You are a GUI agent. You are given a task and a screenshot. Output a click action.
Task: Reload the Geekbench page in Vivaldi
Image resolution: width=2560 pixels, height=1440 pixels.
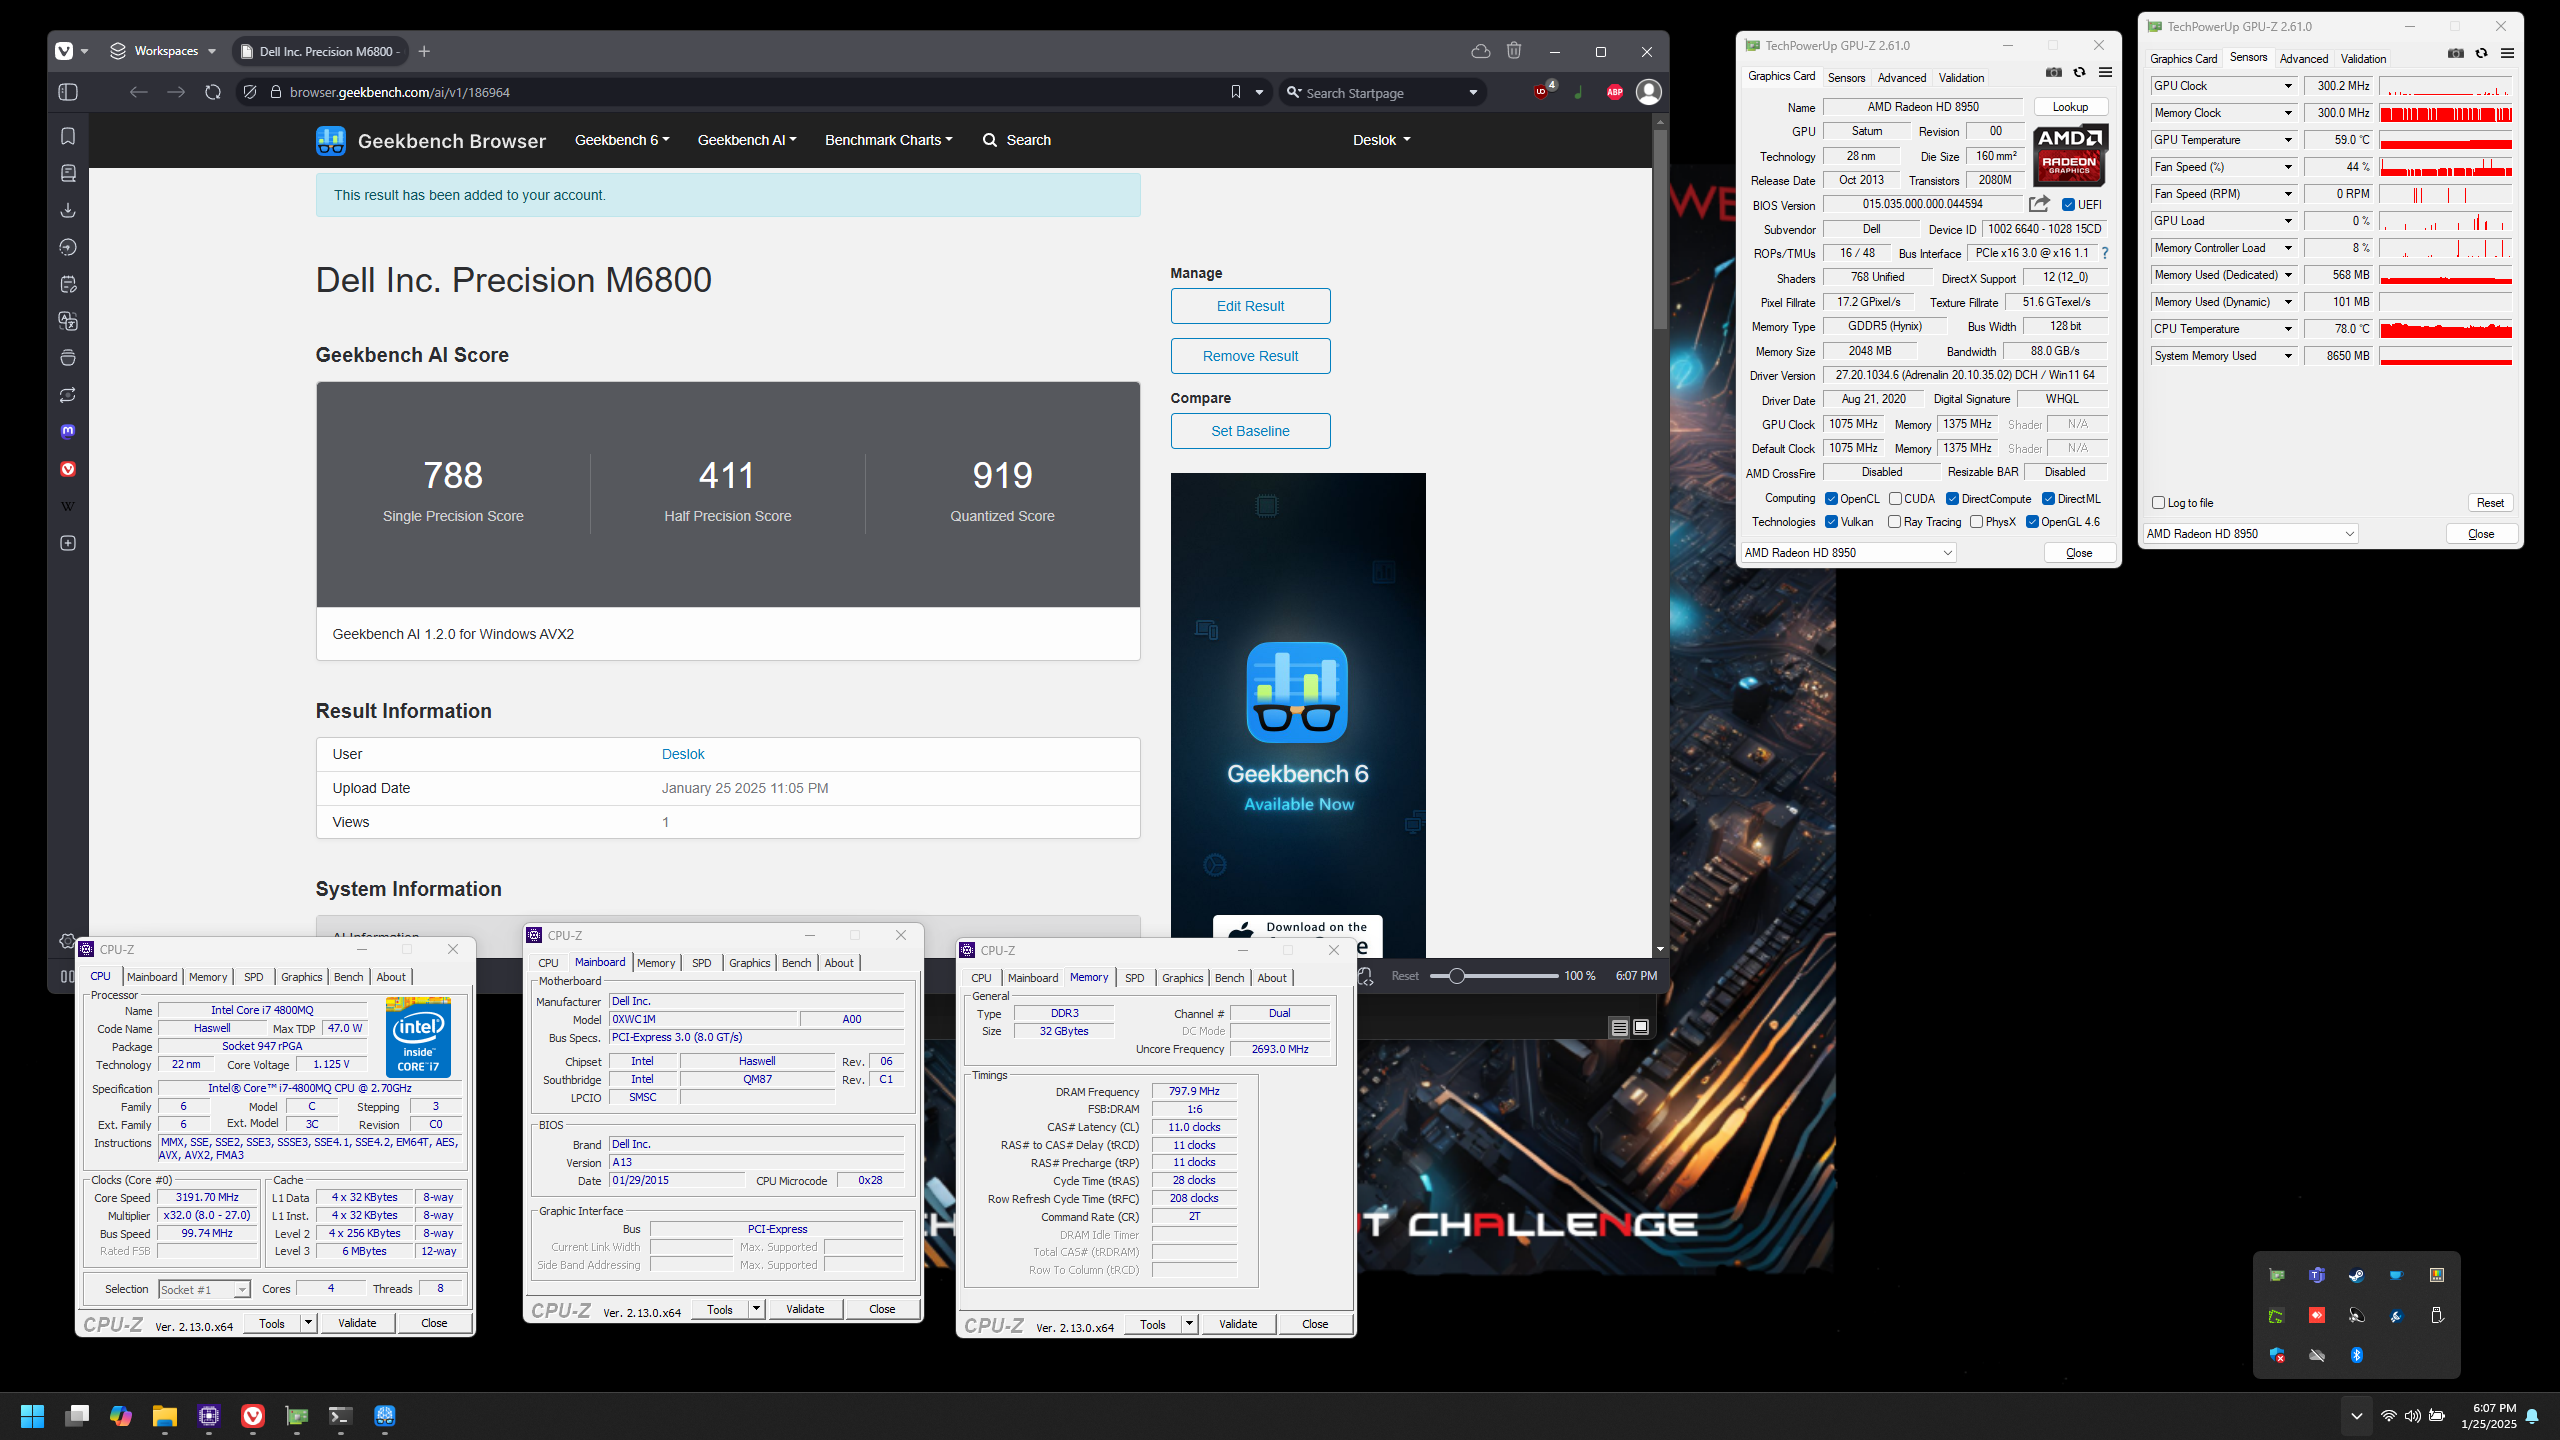(x=213, y=92)
